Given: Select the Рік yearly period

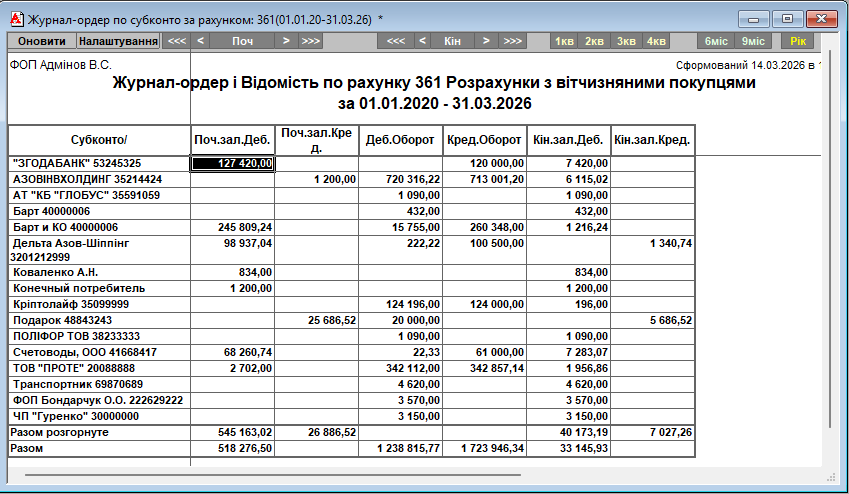Looking at the screenshot, I should pyautogui.click(x=798, y=41).
